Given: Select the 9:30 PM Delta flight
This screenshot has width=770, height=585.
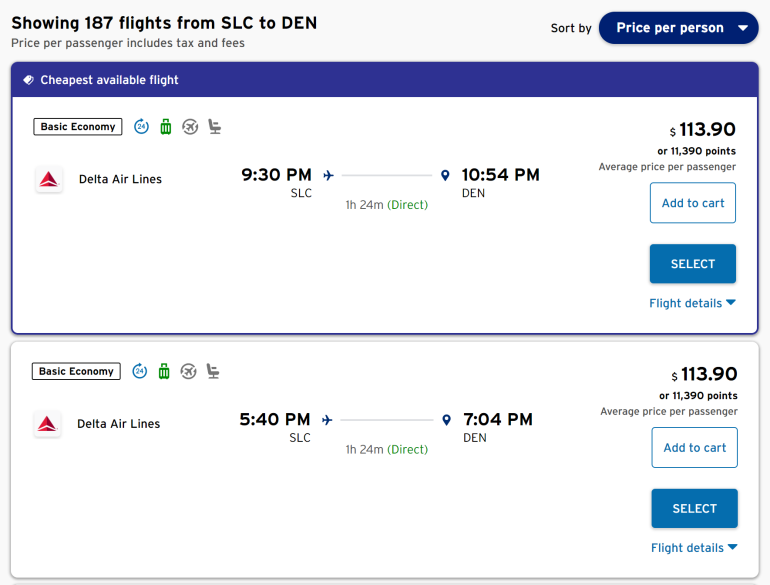Looking at the screenshot, I should click(693, 264).
